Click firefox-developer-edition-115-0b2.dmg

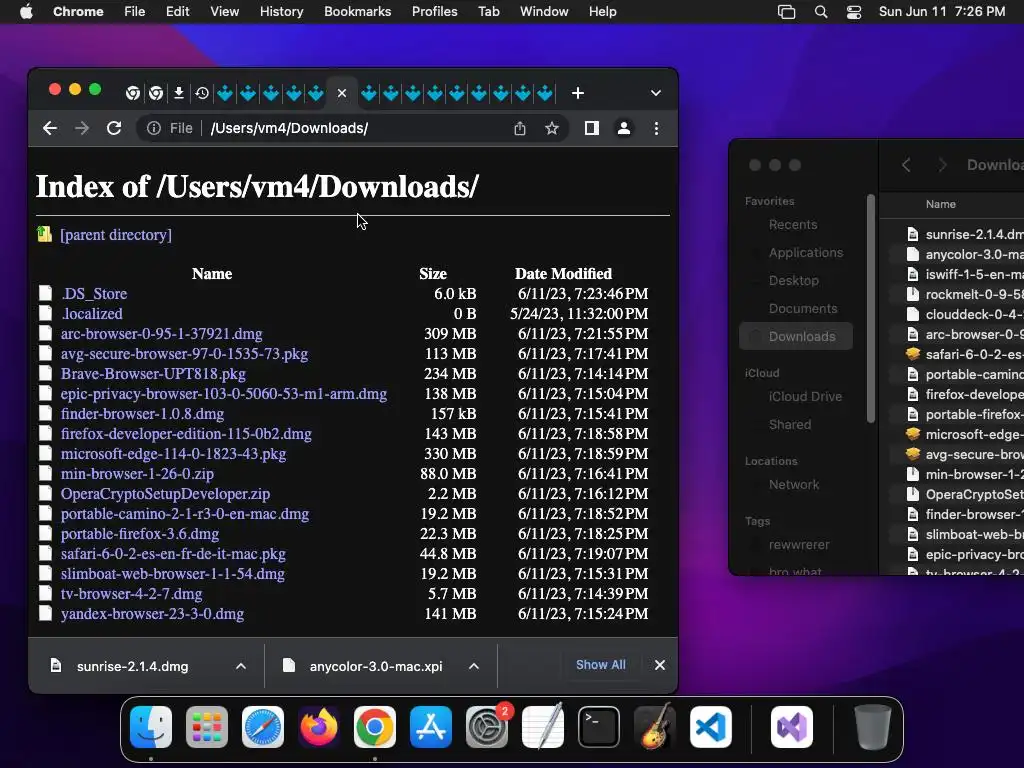(x=186, y=434)
